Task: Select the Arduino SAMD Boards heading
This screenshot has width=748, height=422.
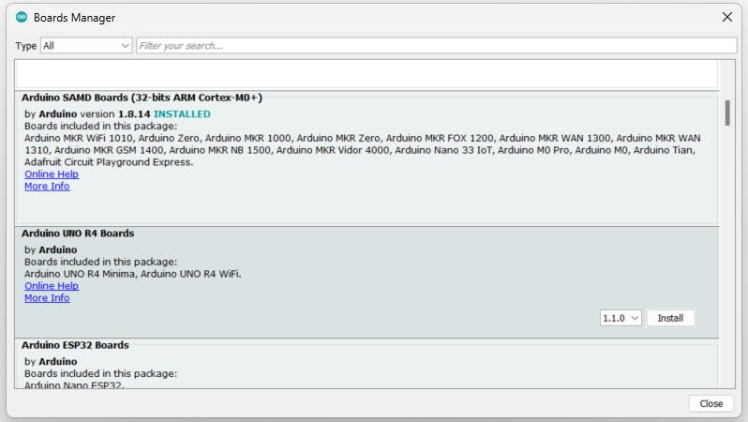Action: [x=142, y=97]
